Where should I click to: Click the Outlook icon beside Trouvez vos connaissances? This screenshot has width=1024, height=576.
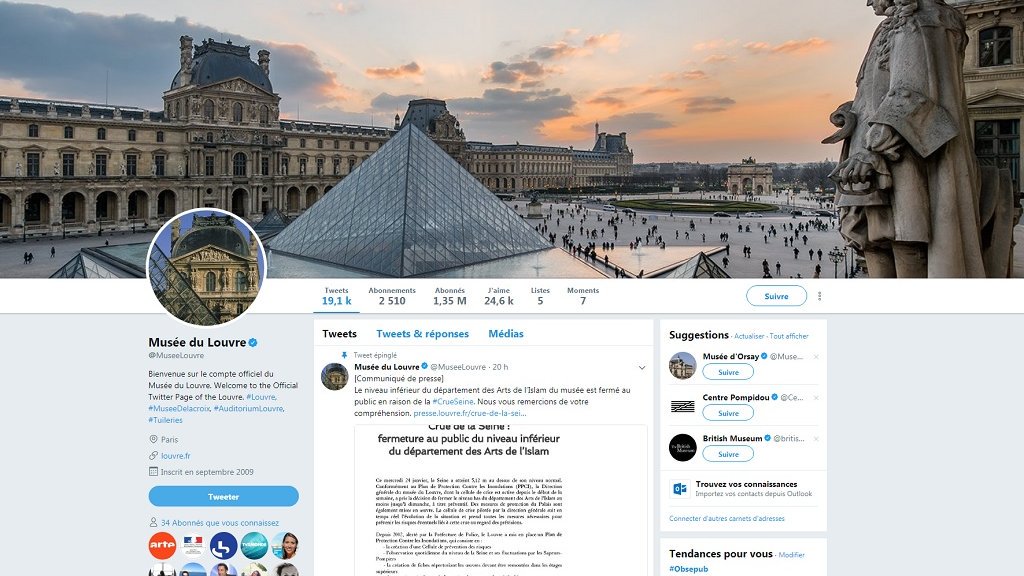point(680,488)
